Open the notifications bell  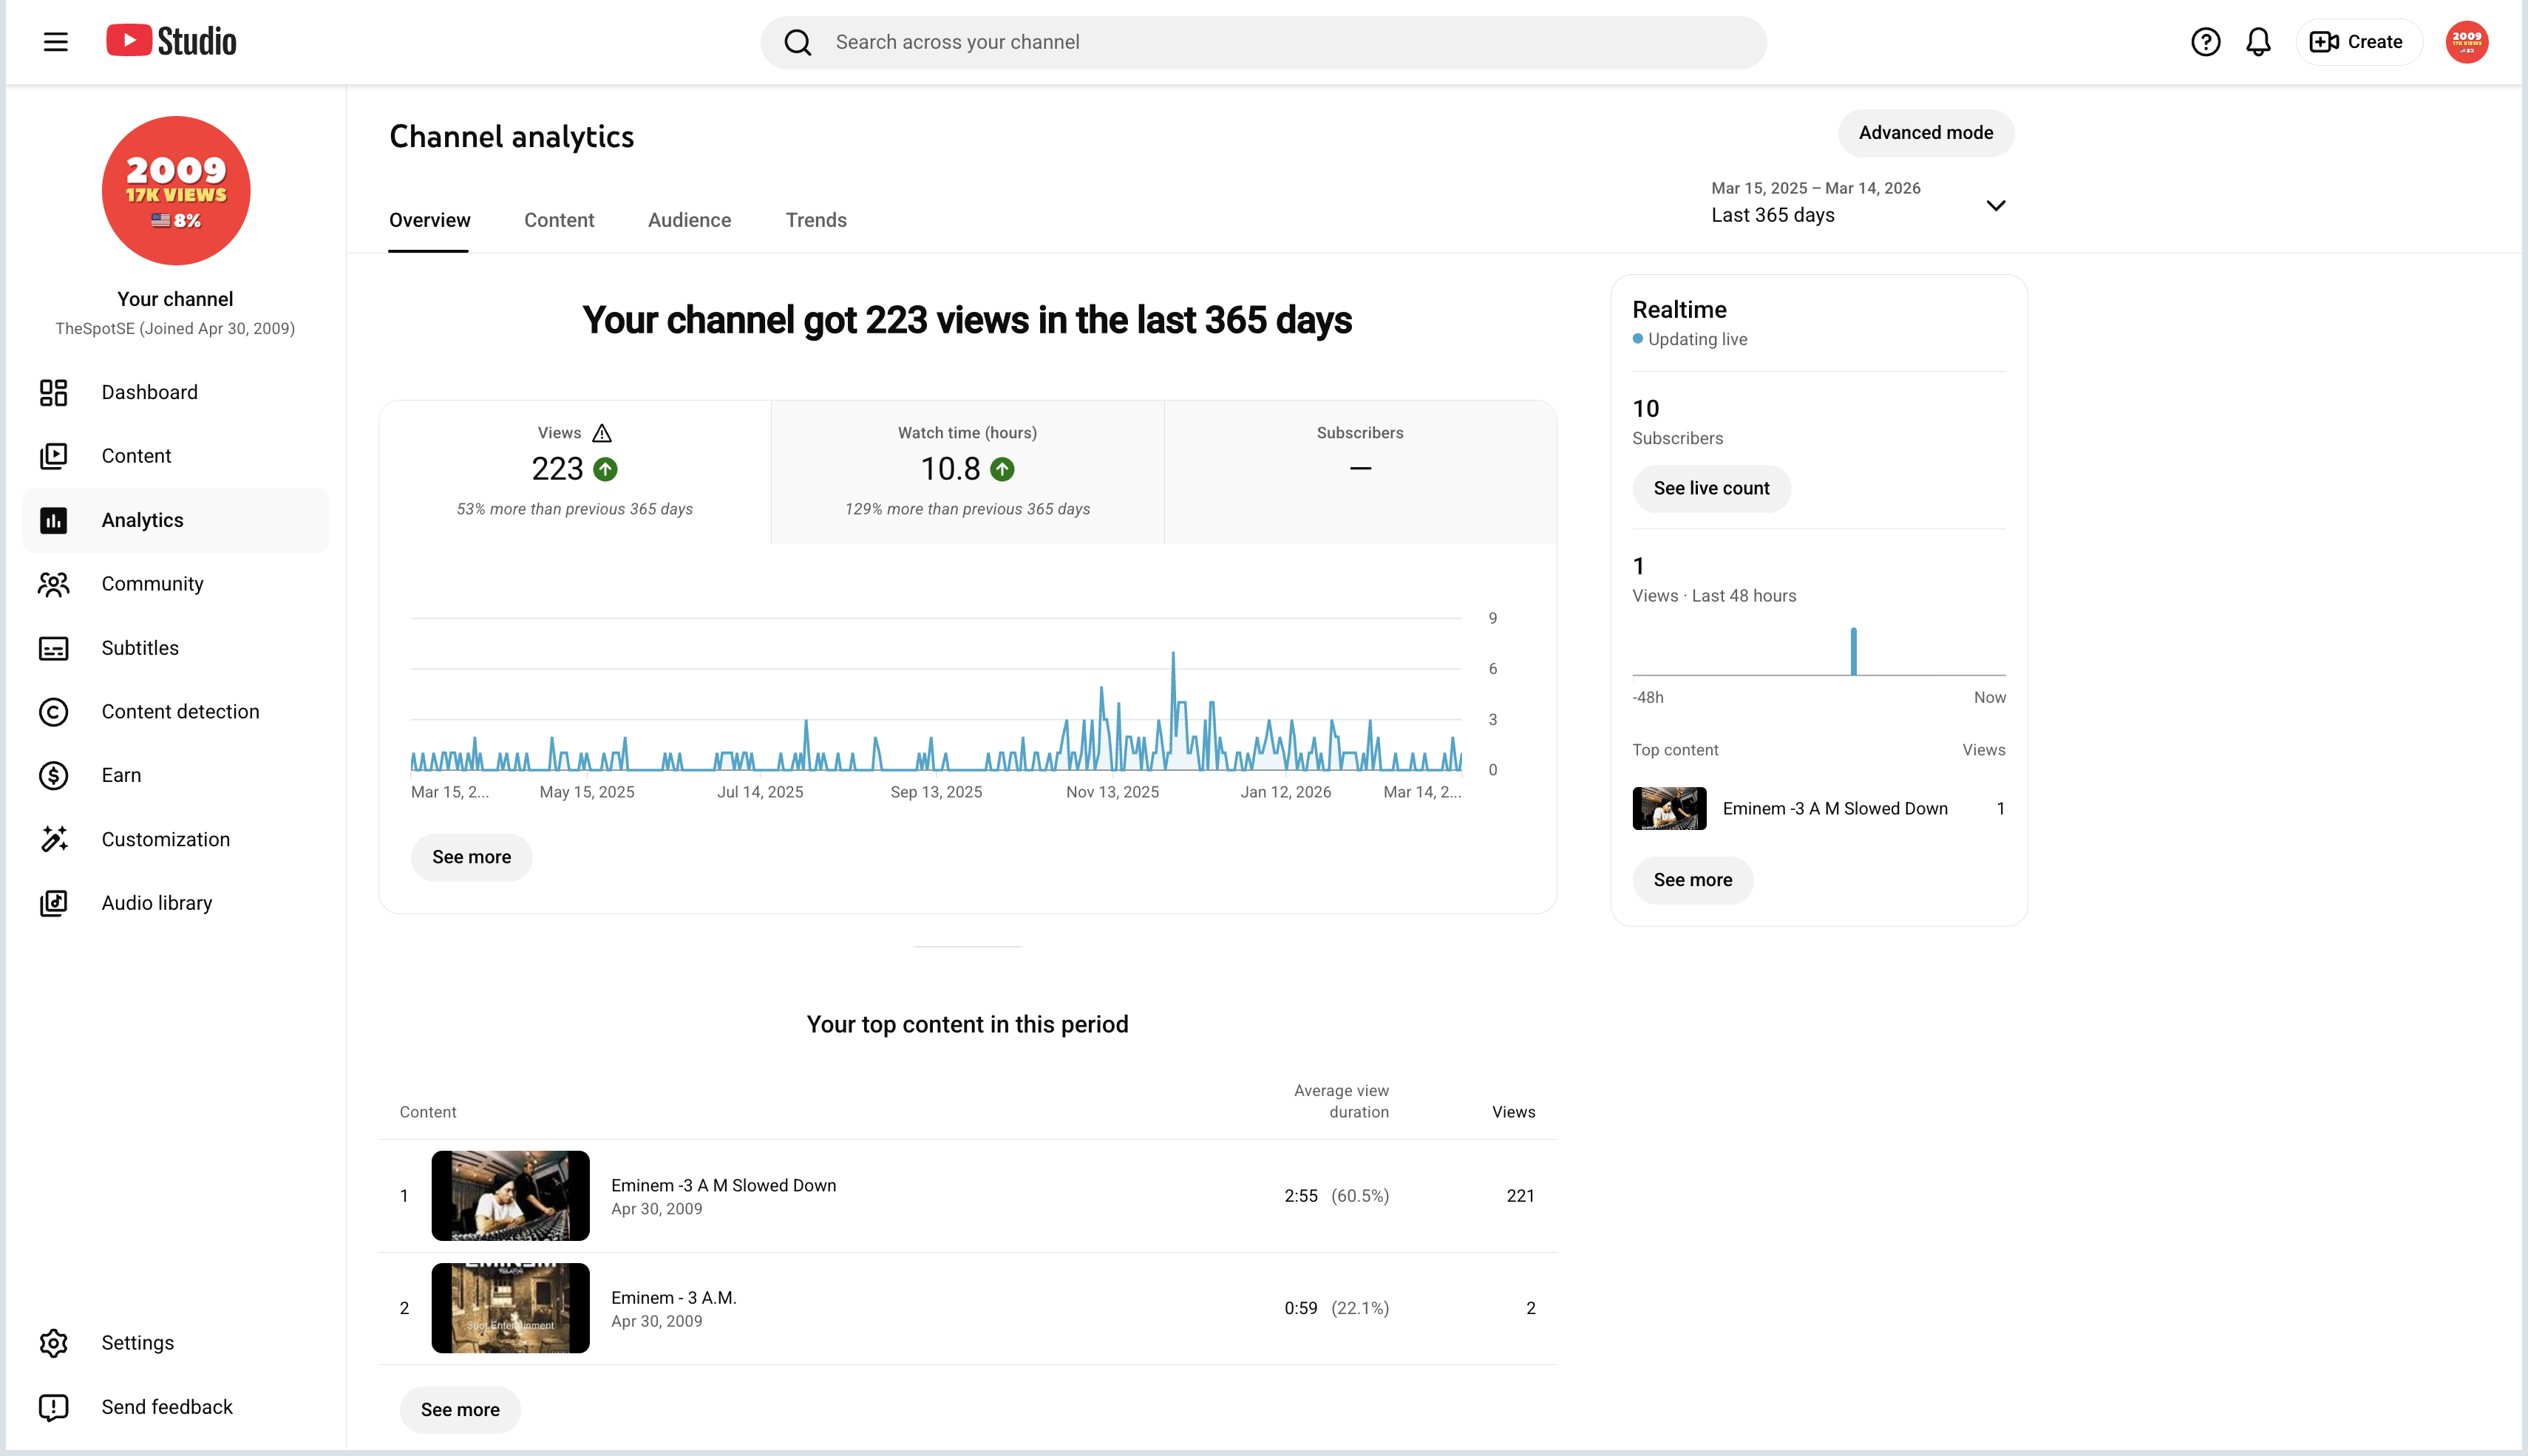click(2258, 42)
